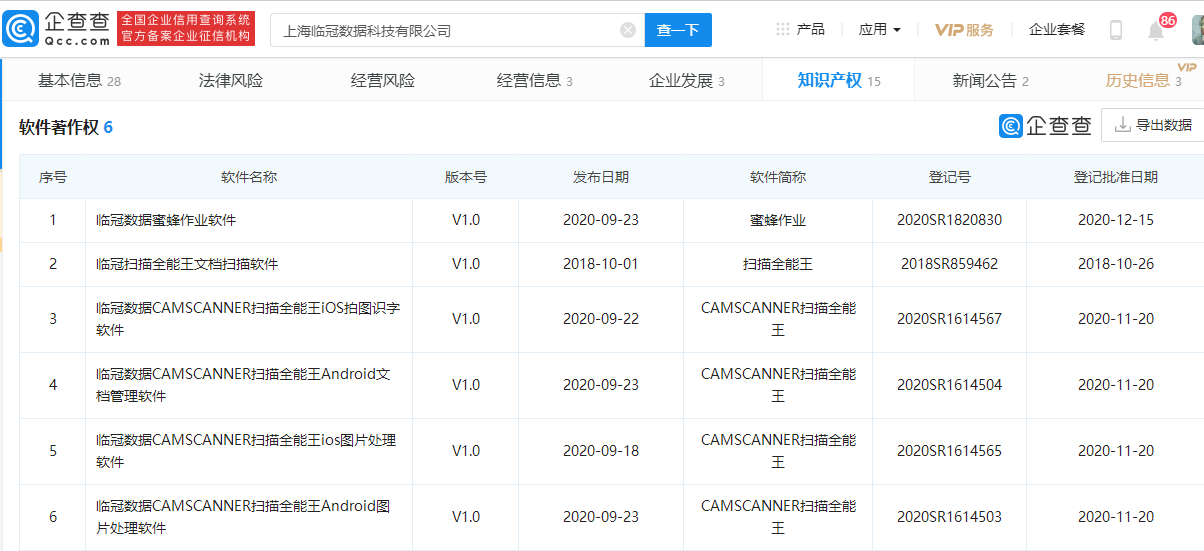Click the 导出数据 export button
Viewport: 1204px width, 551px height.
[1153, 125]
